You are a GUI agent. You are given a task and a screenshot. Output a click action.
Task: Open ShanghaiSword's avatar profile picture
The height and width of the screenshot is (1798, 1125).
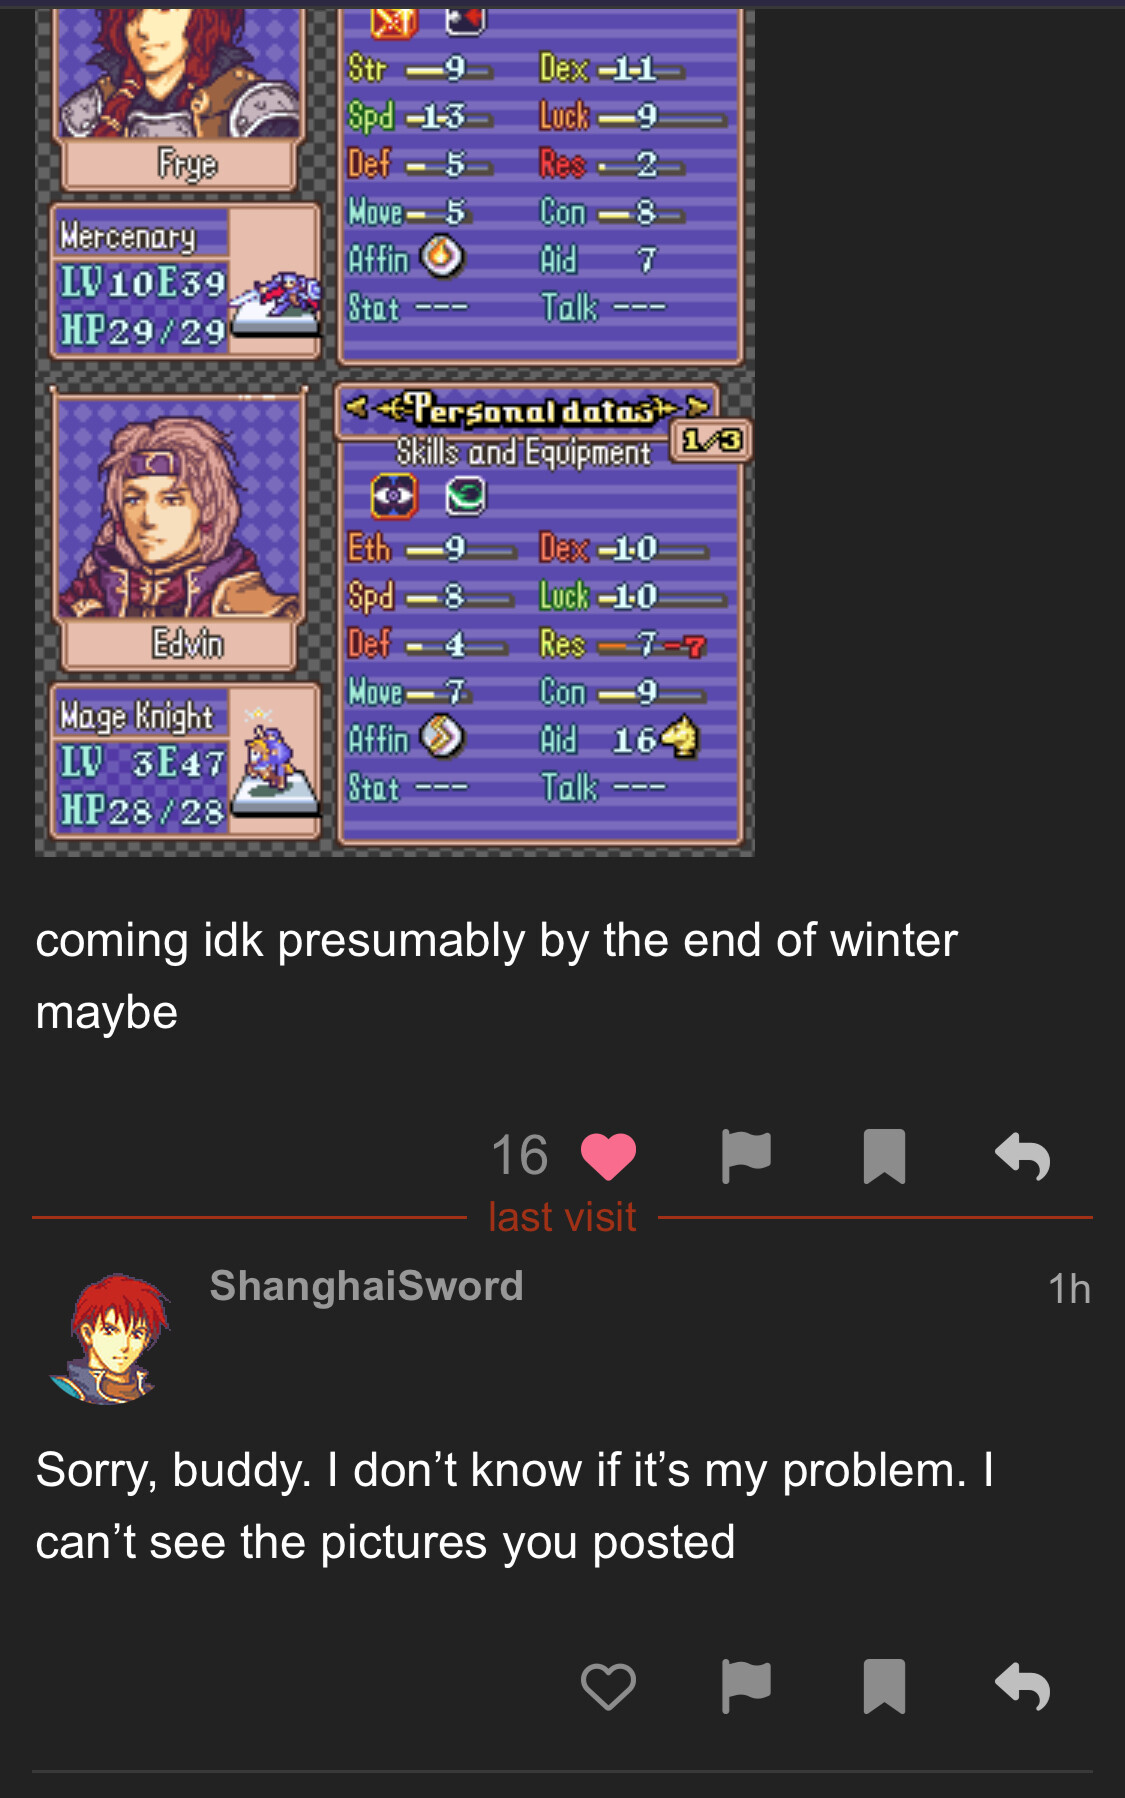pos(110,1338)
